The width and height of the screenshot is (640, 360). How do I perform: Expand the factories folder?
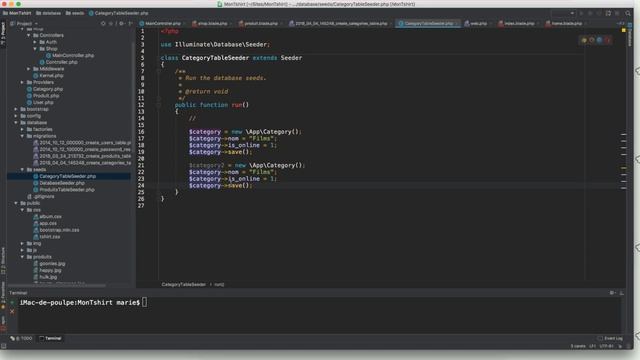[22, 129]
